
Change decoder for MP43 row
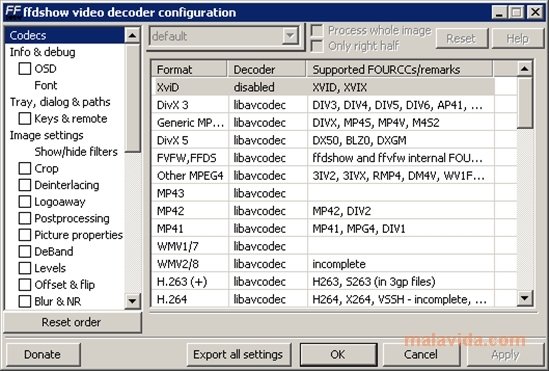click(x=267, y=193)
